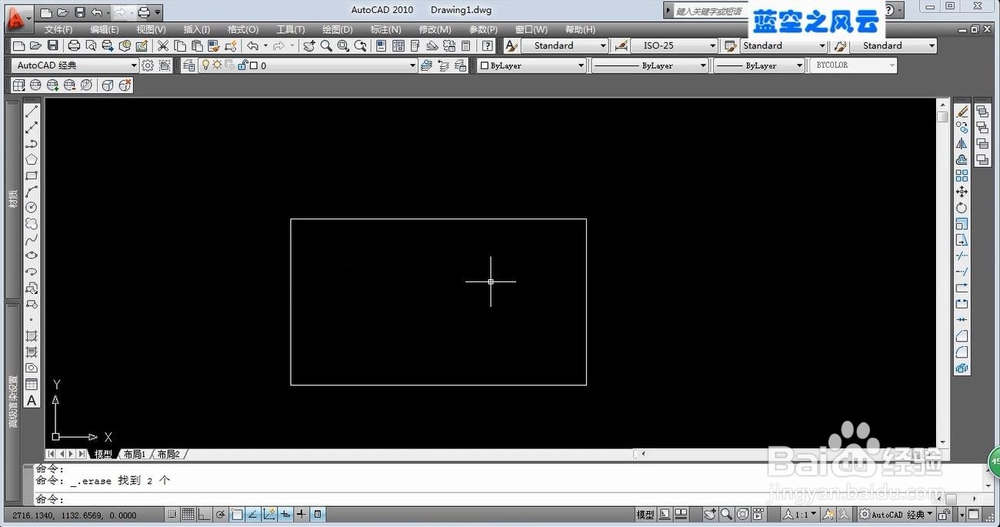Click the Save icon in Standard toolbar
The image size is (1000, 527).
coord(53,45)
